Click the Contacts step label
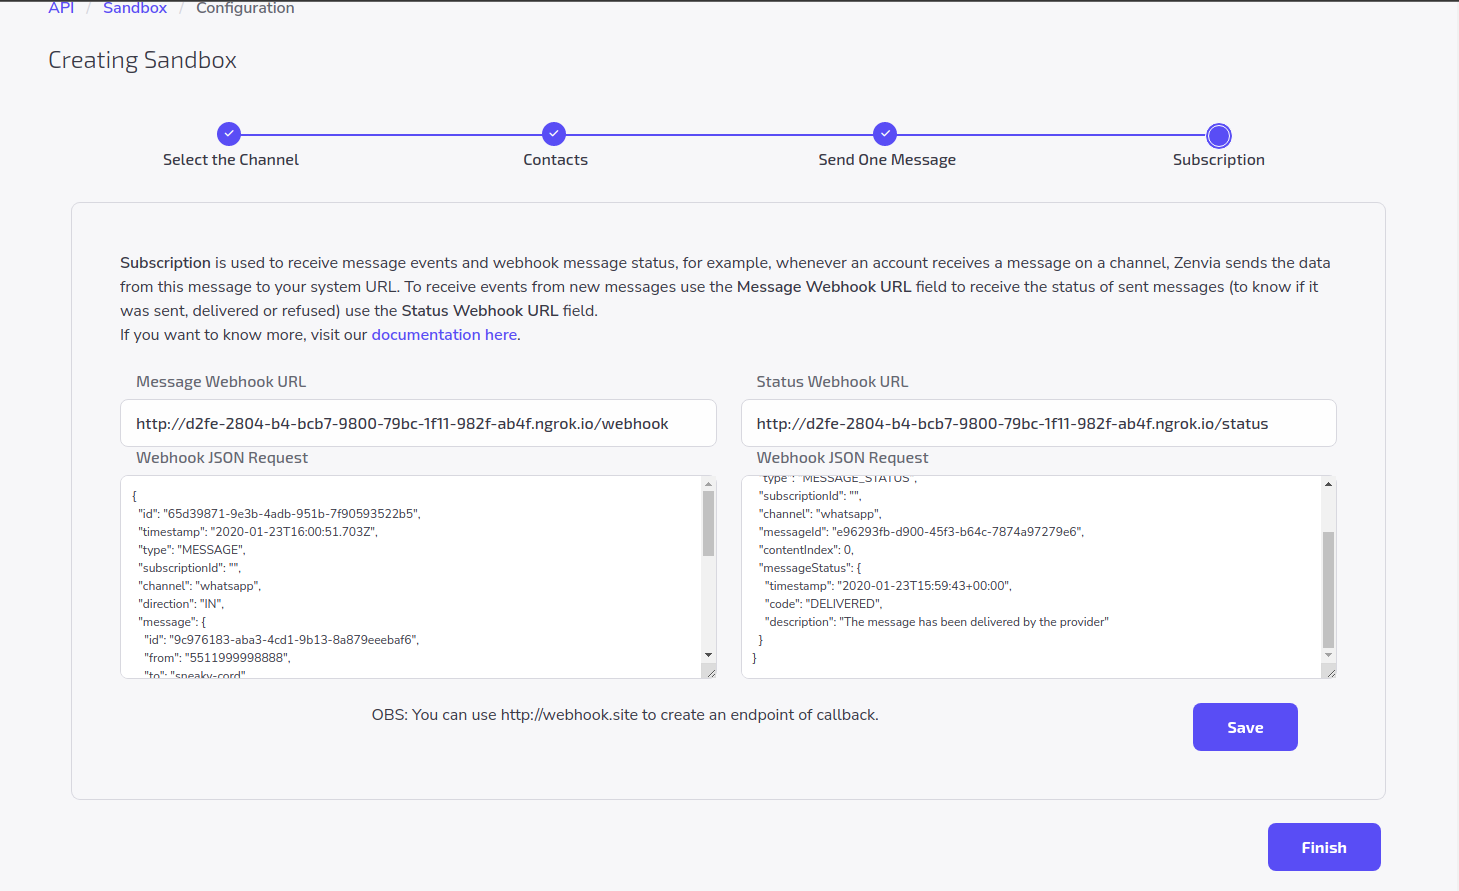The height and width of the screenshot is (891, 1459). pyautogui.click(x=555, y=160)
